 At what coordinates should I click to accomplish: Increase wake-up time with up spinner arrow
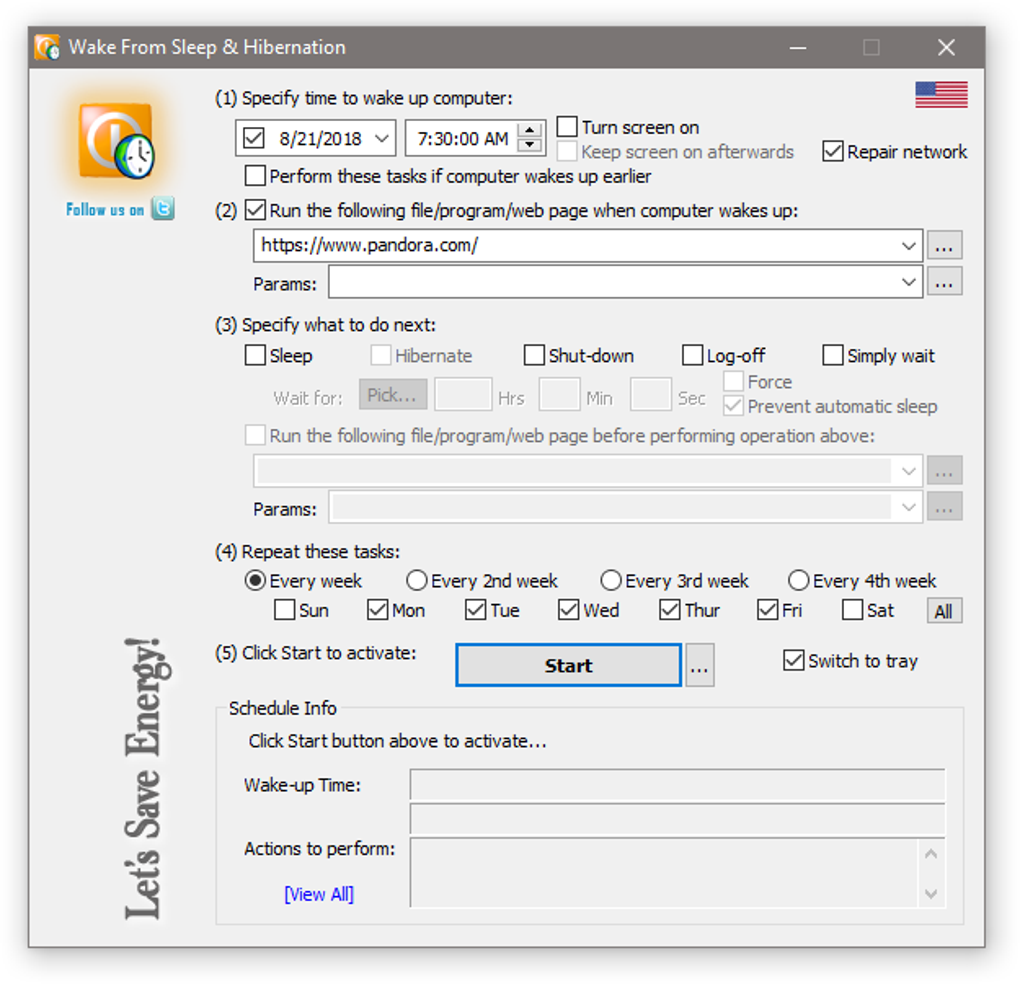click(530, 130)
